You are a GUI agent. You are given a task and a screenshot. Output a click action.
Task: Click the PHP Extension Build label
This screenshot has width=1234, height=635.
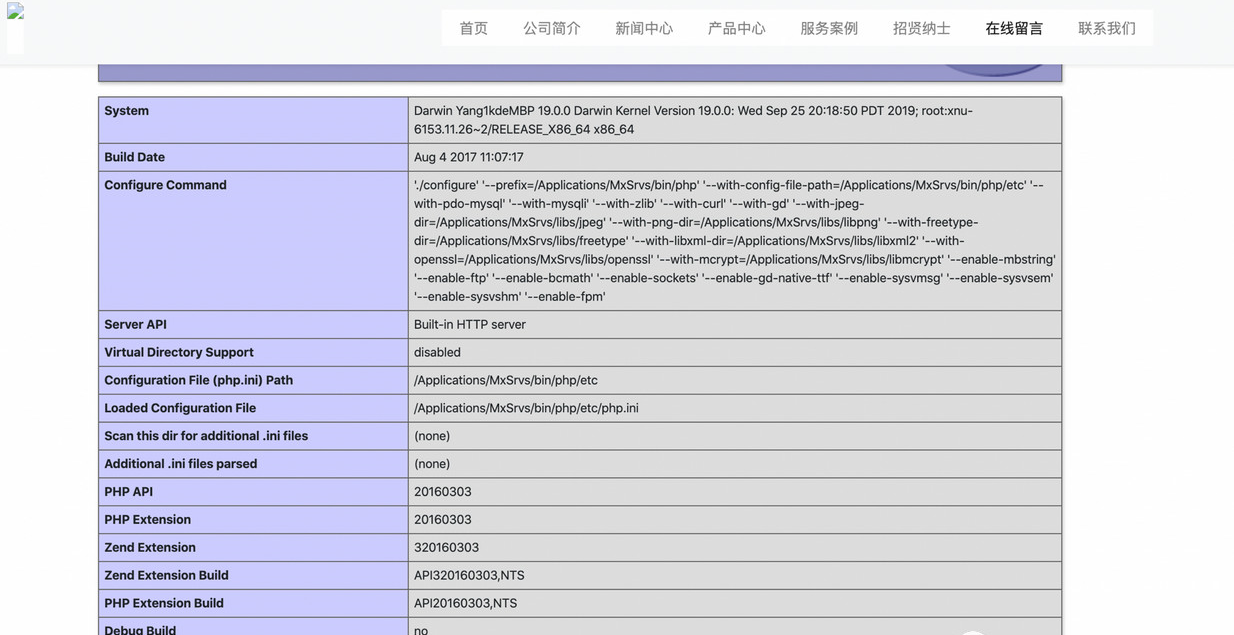[164, 605]
